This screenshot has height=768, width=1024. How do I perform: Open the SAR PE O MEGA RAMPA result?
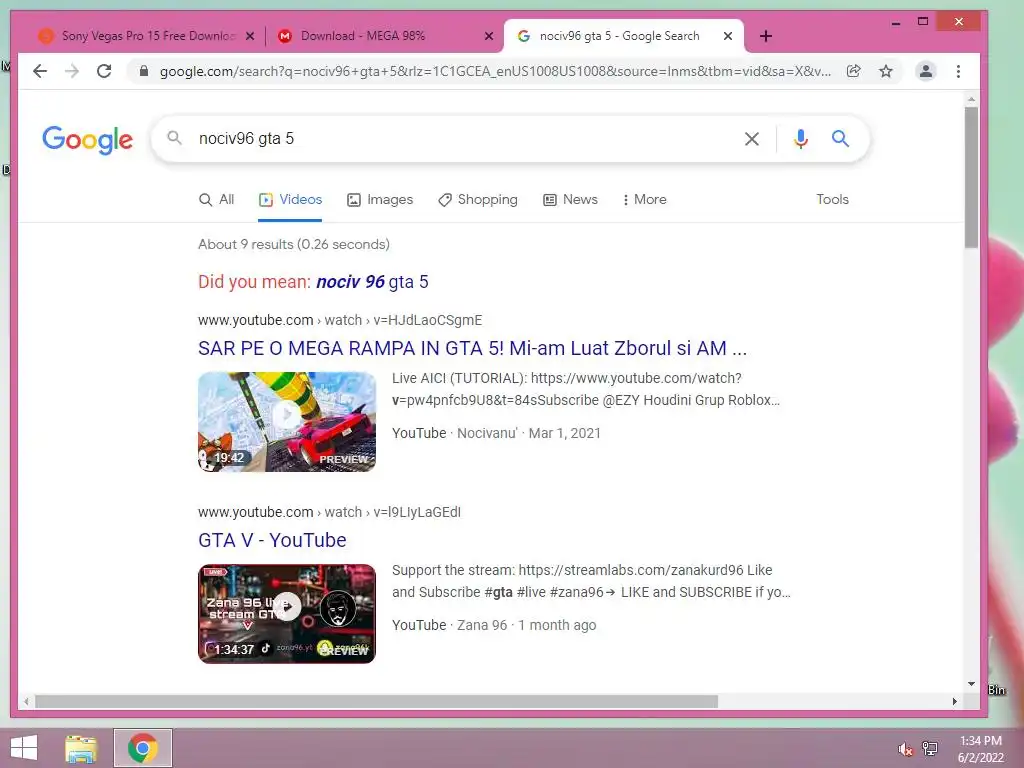point(472,348)
